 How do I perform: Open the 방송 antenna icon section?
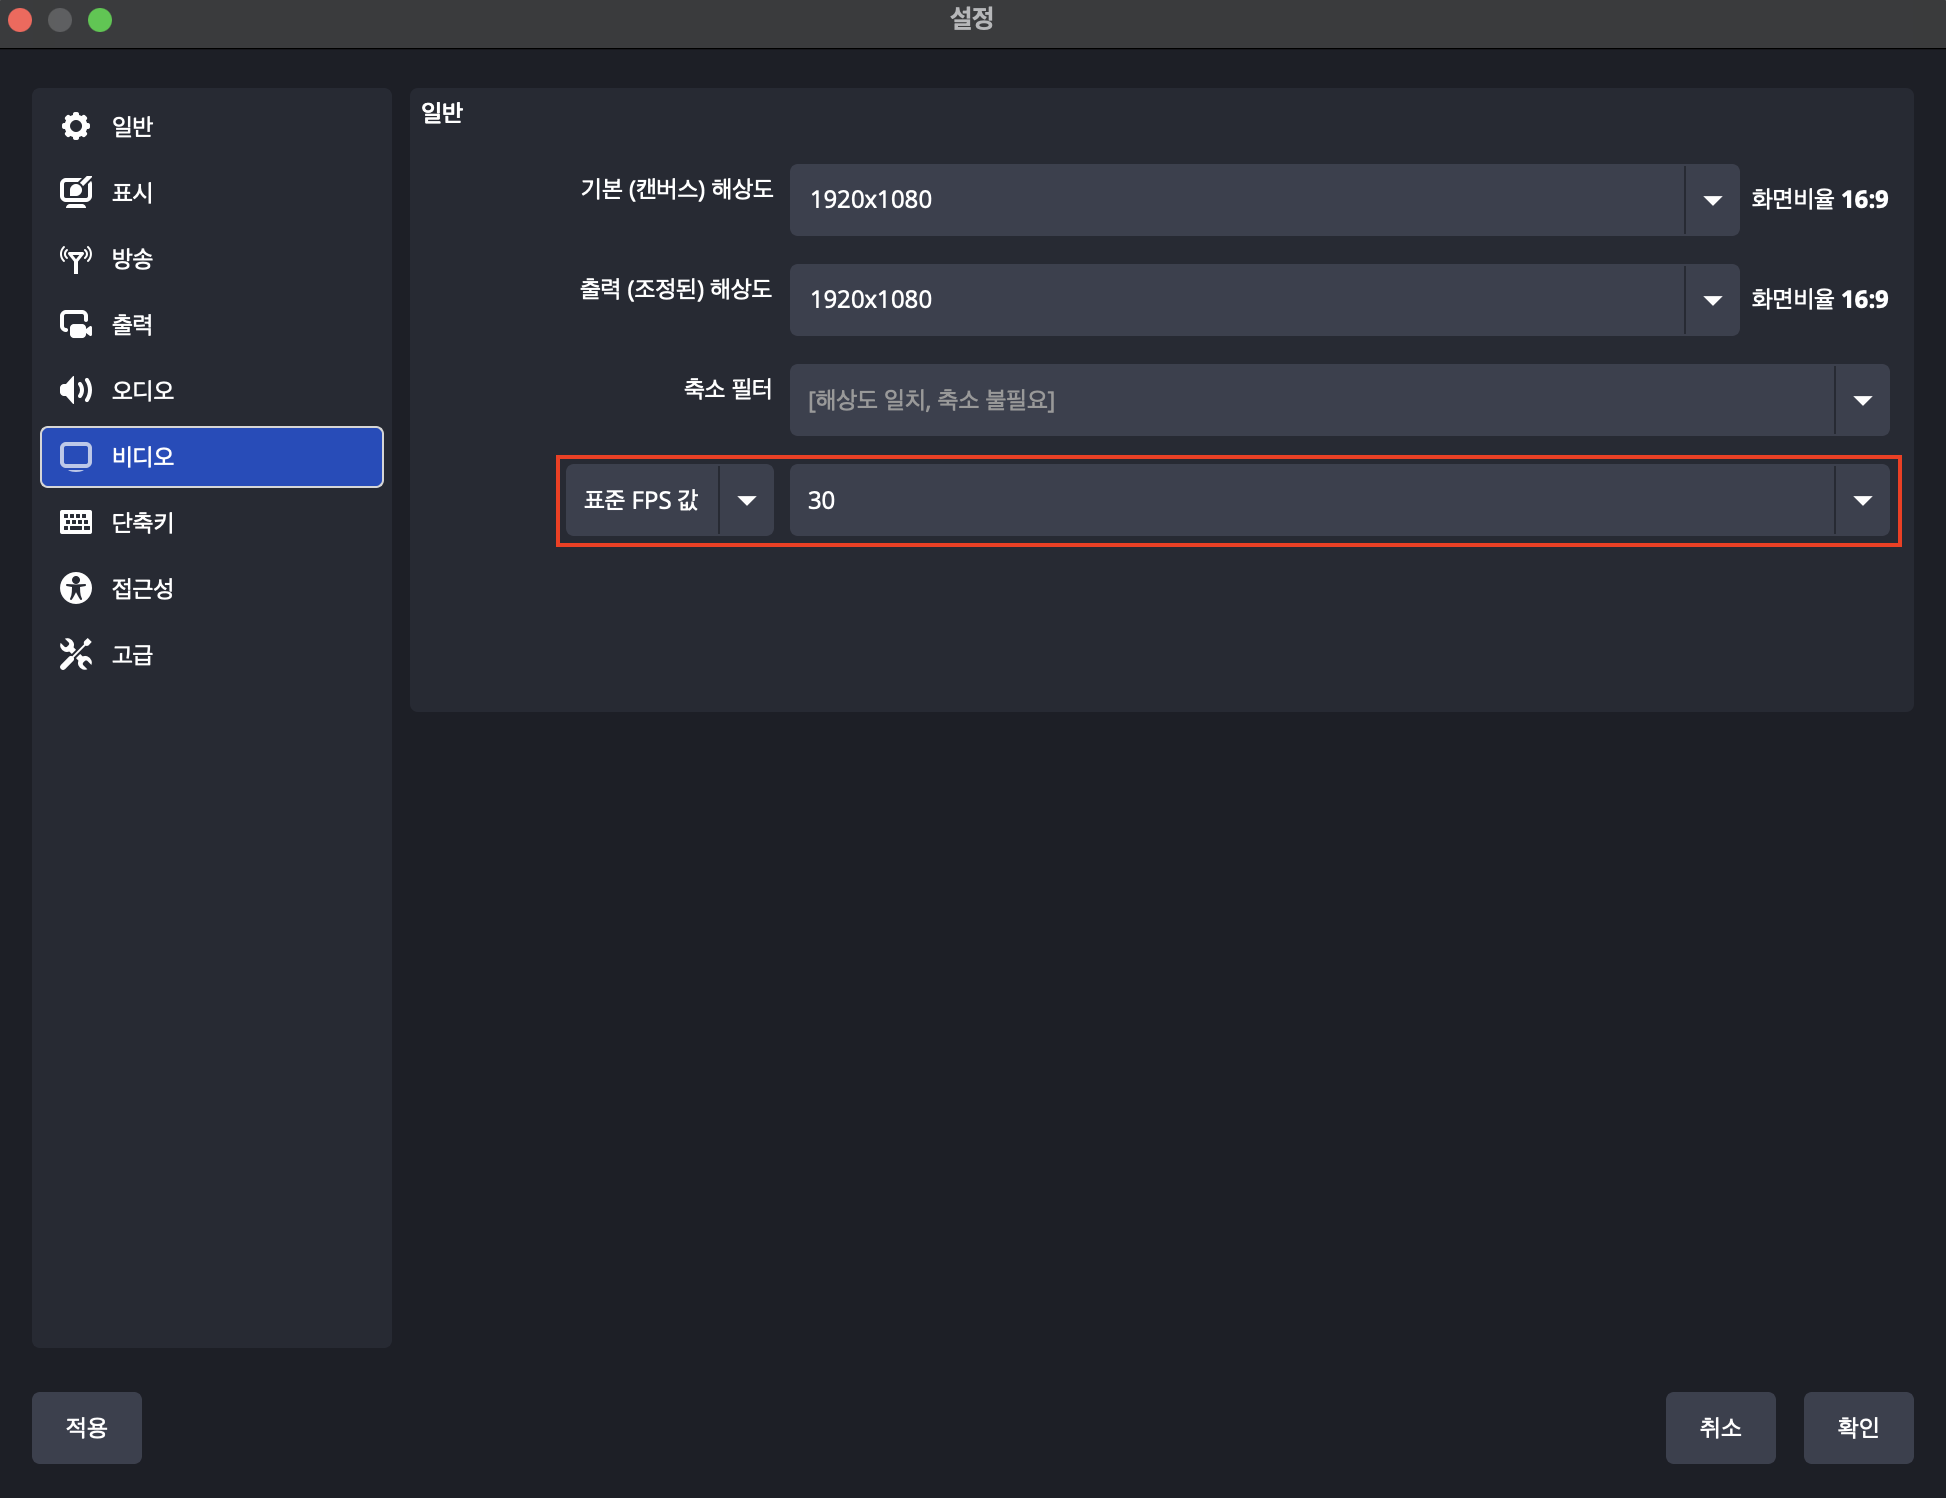tap(76, 259)
